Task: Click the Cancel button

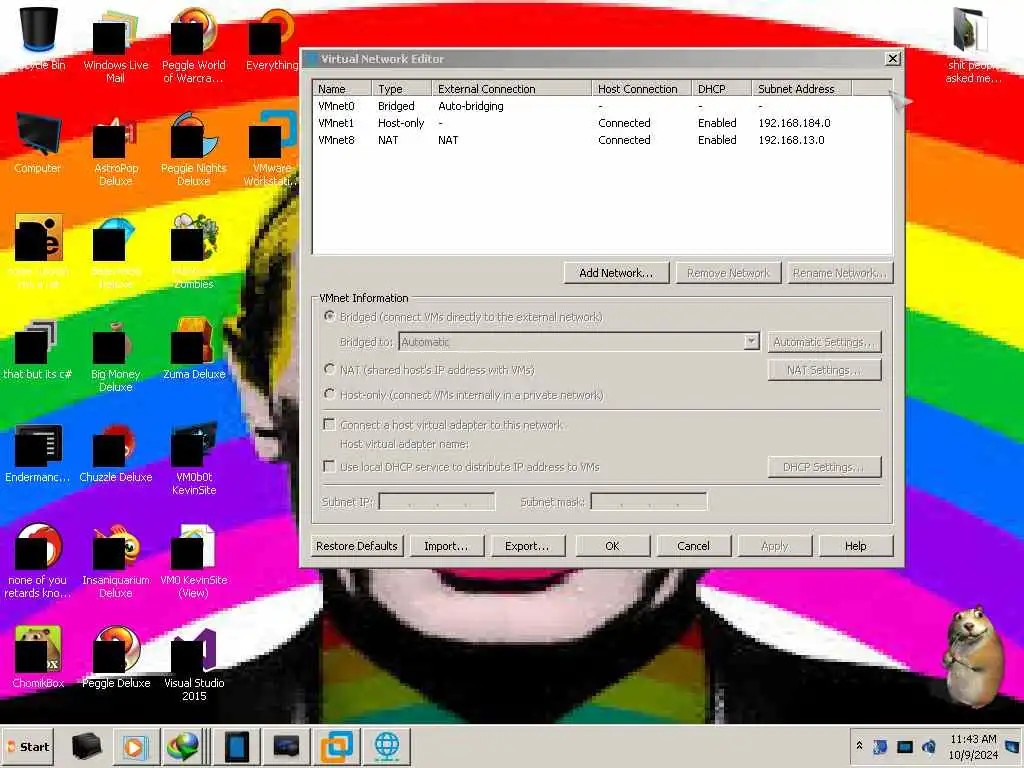Action: pyautogui.click(x=694, y=546)
